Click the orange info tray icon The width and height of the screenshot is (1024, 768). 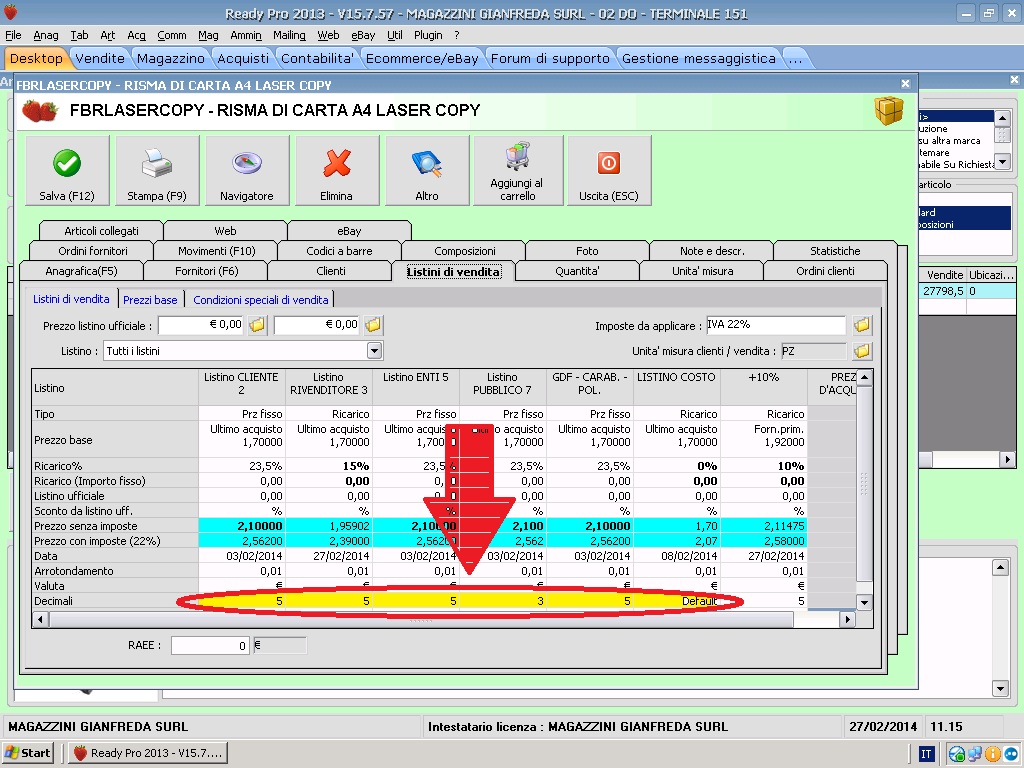click(993, 754)
